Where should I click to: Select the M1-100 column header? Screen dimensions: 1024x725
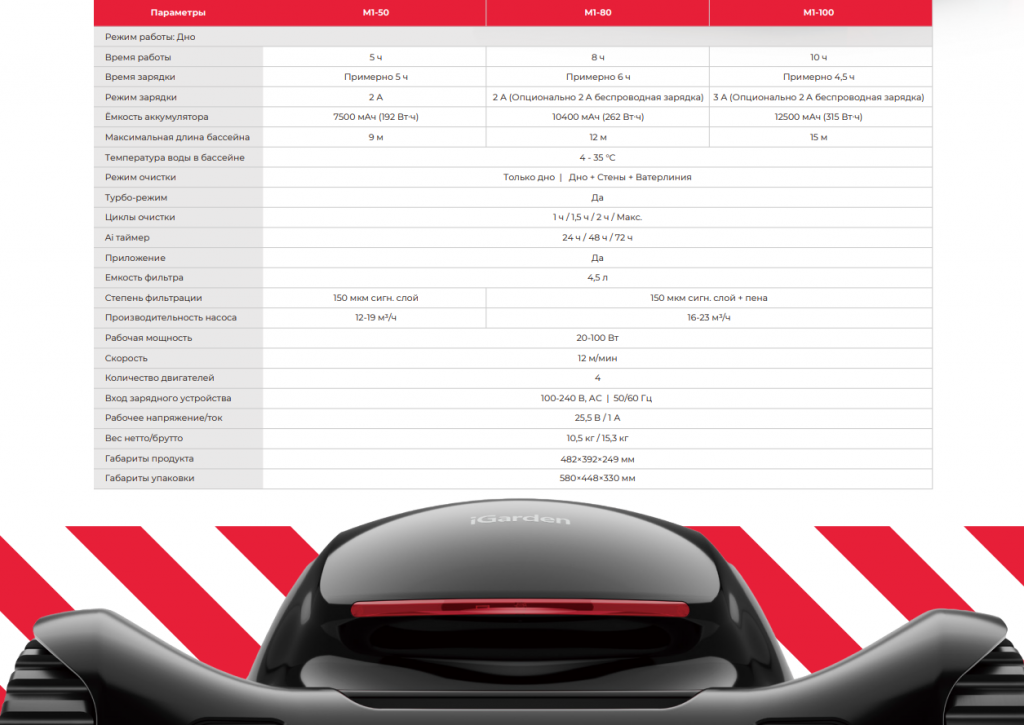click(x=820, y=12)
